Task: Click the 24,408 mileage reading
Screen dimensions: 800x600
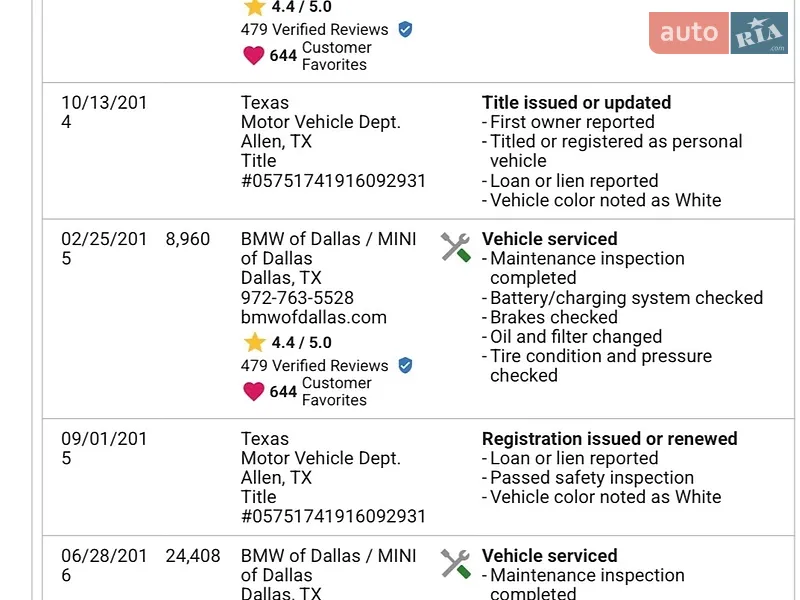Action: (x=193, y=556)
